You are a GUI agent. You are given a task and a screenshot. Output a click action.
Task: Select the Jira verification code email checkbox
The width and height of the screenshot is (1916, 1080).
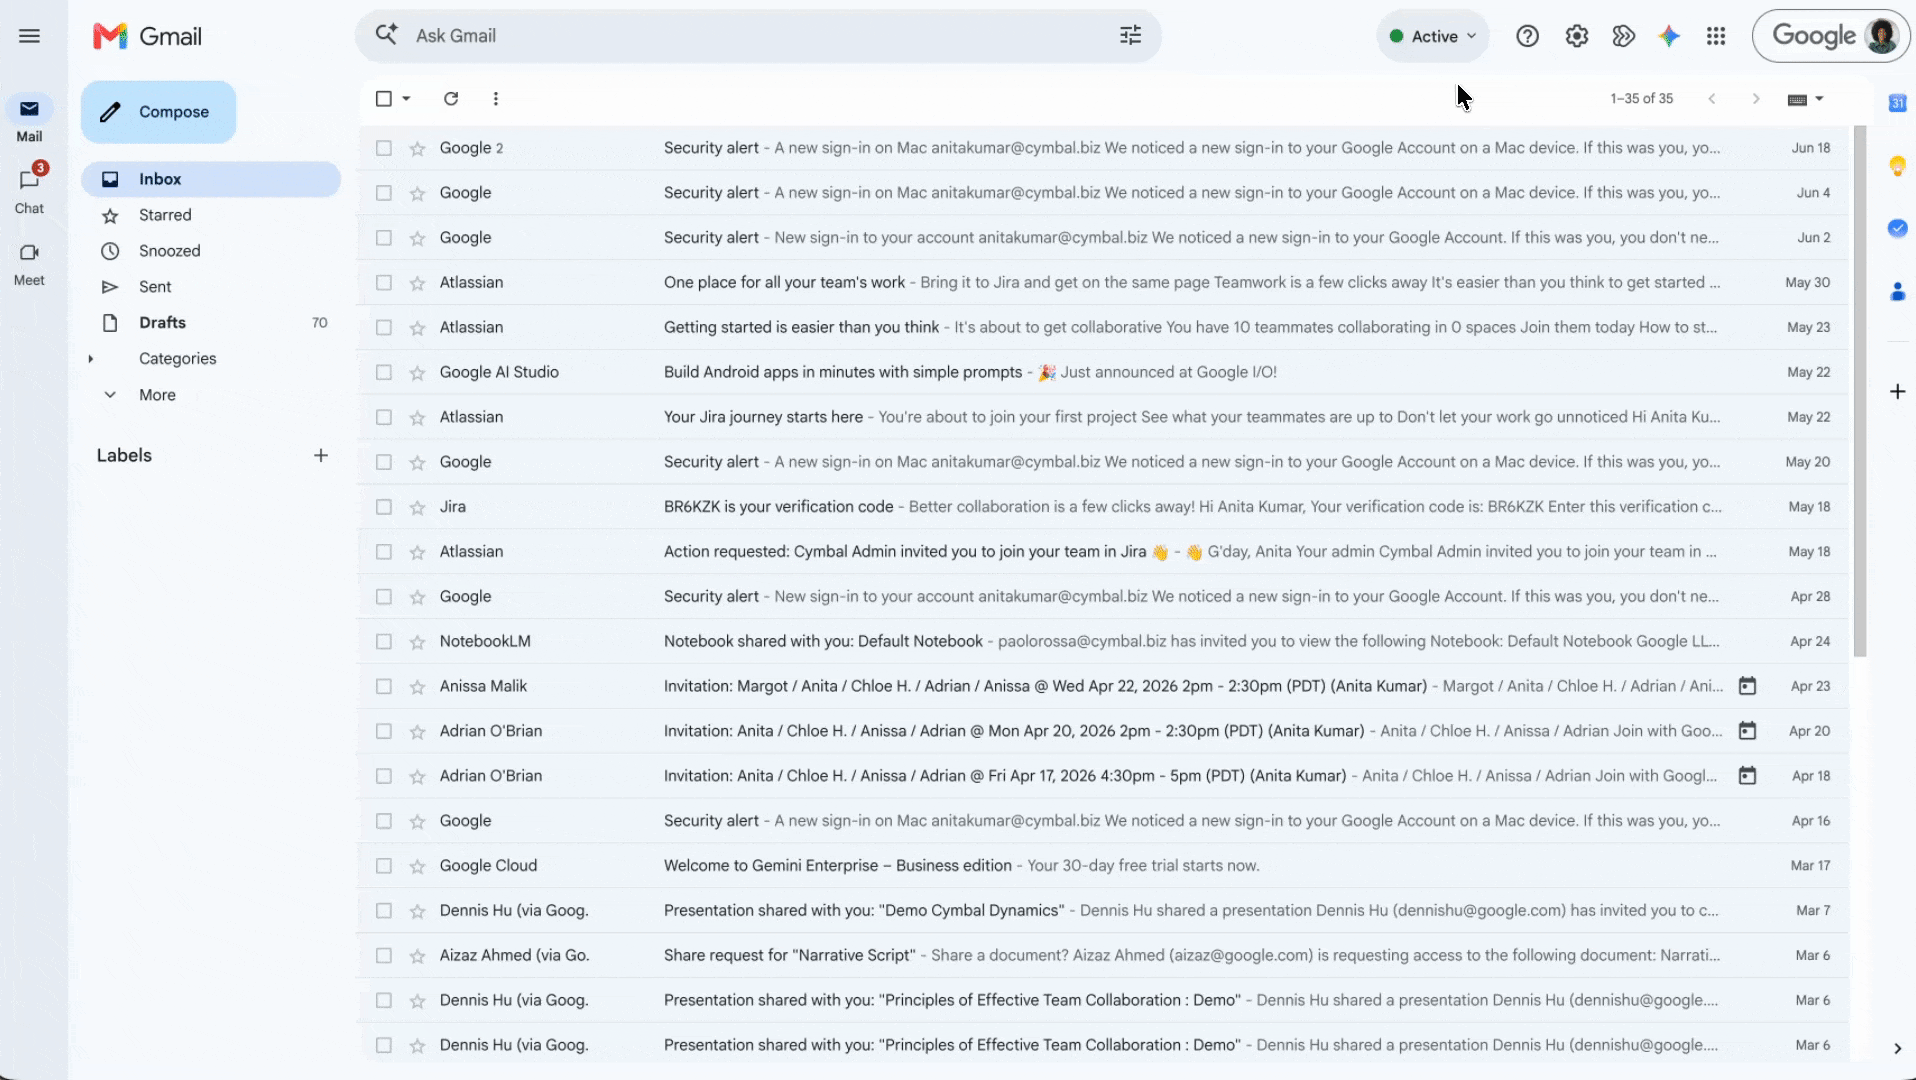coord(383,507)
